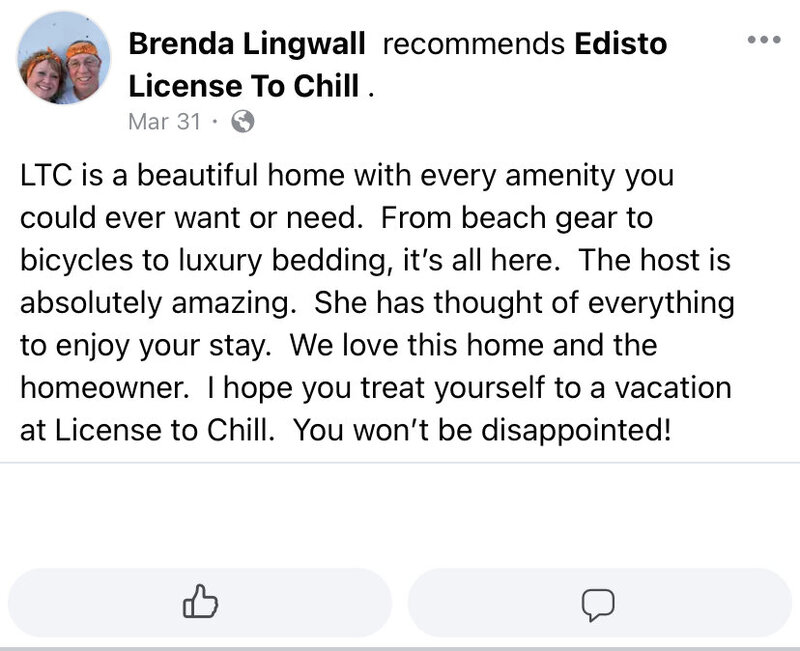Click "She has thought of everything" text
Image resolution: width=800 pixels, height=651 pixels.
click(524, 303)
